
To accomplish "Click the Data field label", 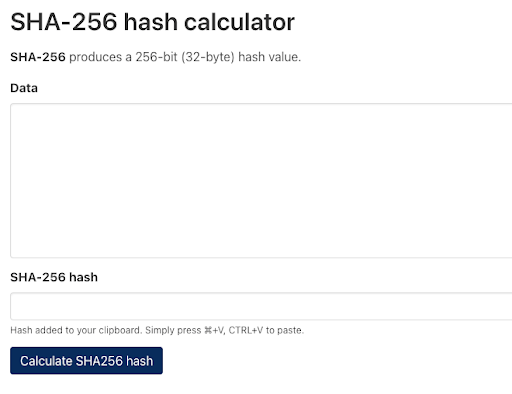I will (24, 88).
